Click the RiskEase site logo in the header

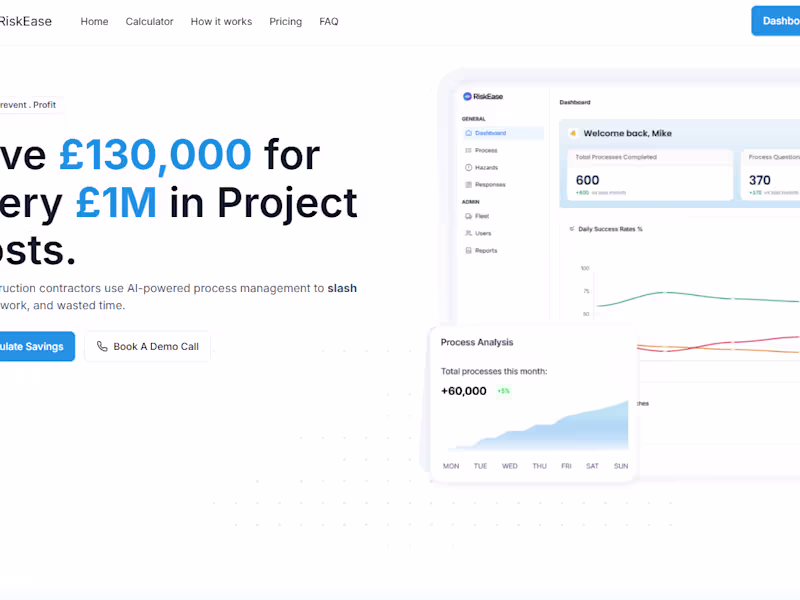(26, 21)
